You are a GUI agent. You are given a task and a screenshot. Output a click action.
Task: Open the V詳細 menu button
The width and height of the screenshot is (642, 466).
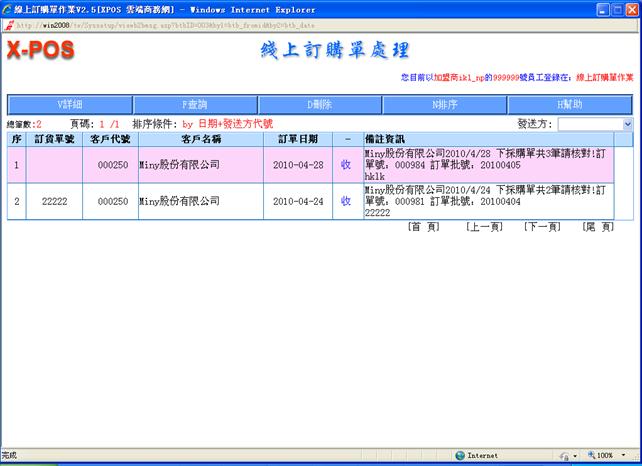click(x=70, y=104)
